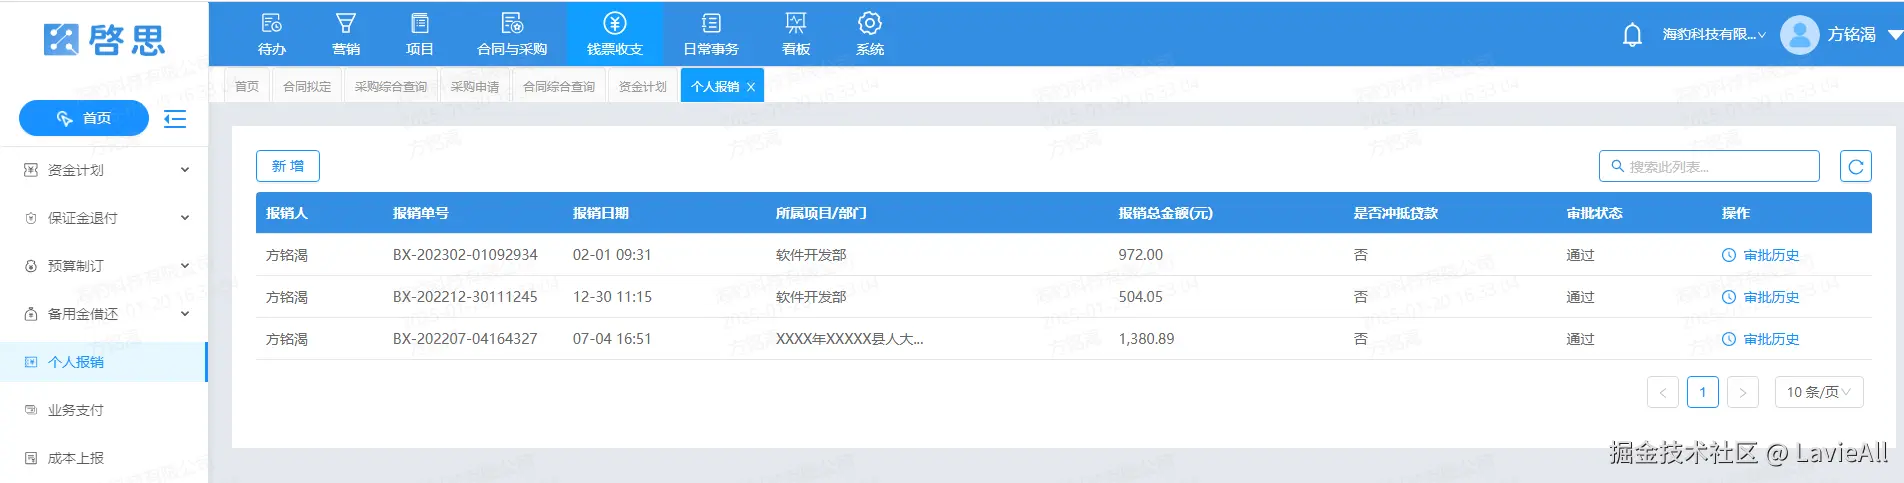Image resolution: width=1904 pixels, height=483 pixels.
Task: Close the 个人报销 tab
Action: coord(751,87)
